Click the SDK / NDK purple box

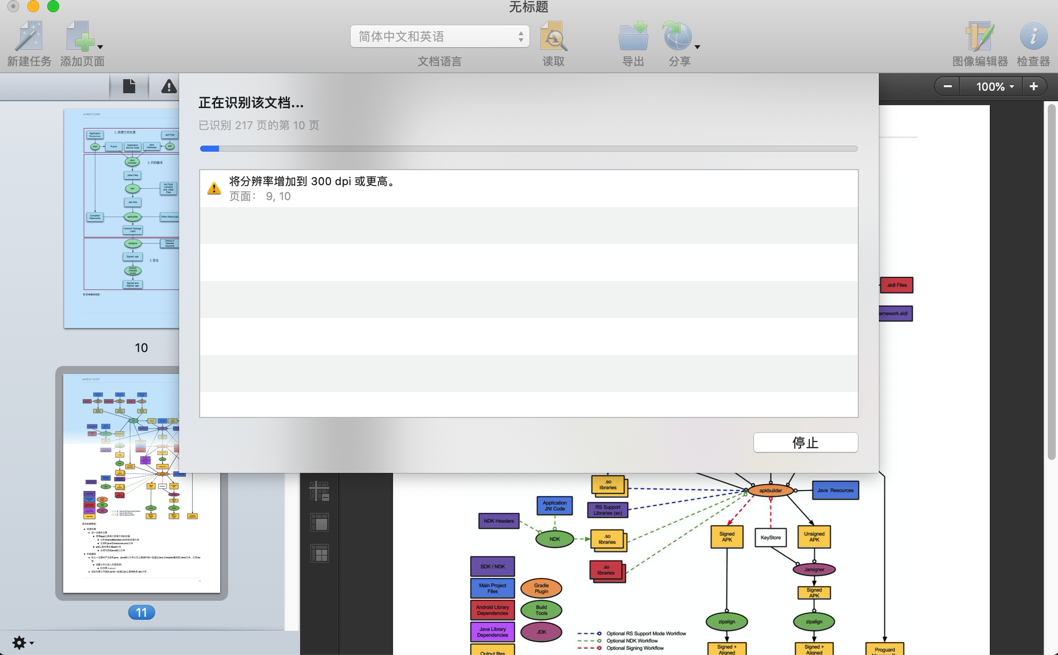[x=493, y=567]
